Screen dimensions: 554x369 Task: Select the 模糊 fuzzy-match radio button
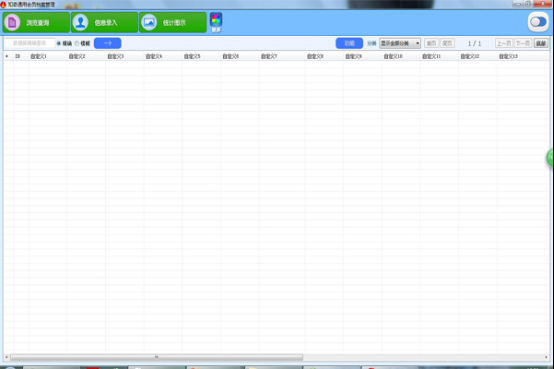tap(77, 43)
